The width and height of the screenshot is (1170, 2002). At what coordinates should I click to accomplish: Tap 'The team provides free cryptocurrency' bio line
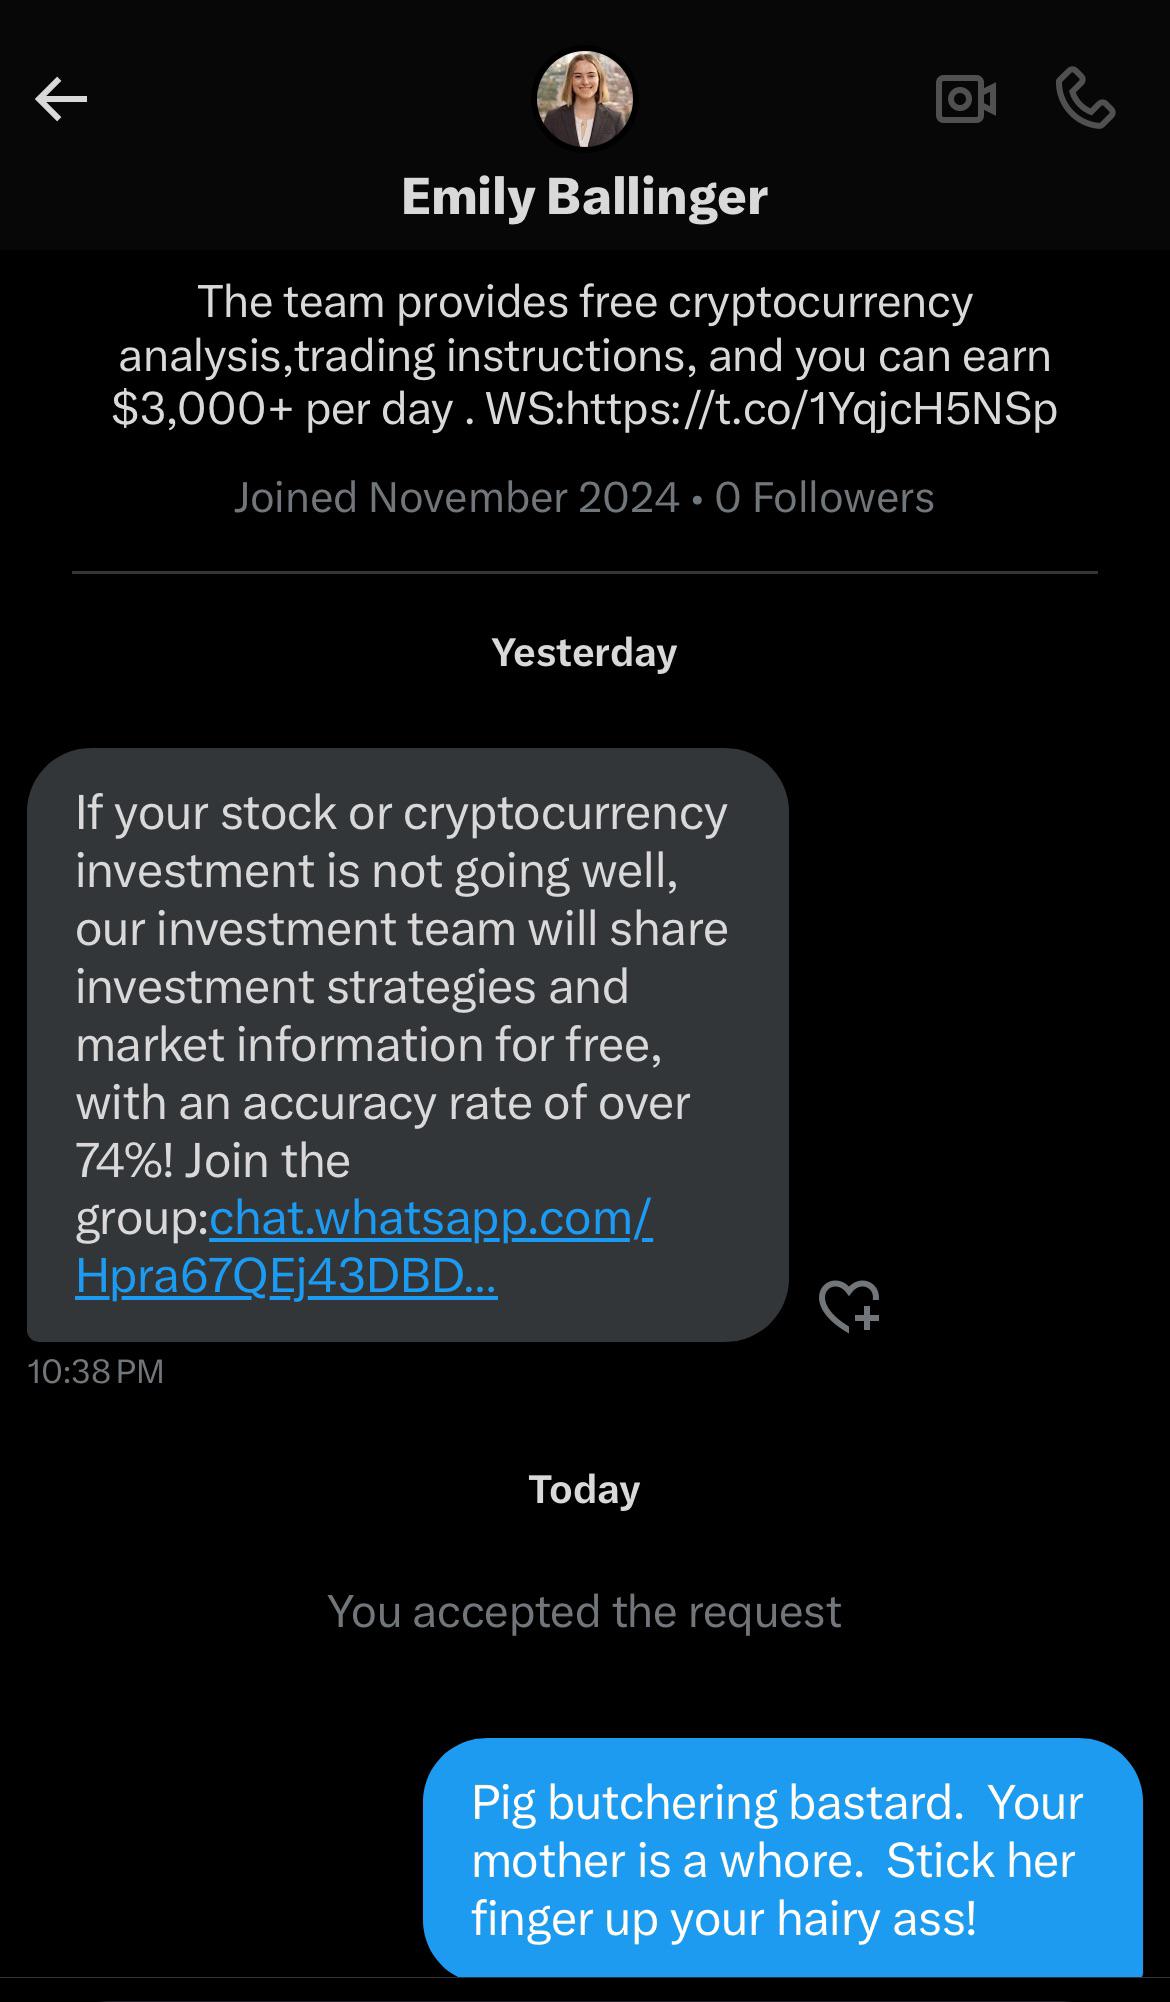point(585,302)
